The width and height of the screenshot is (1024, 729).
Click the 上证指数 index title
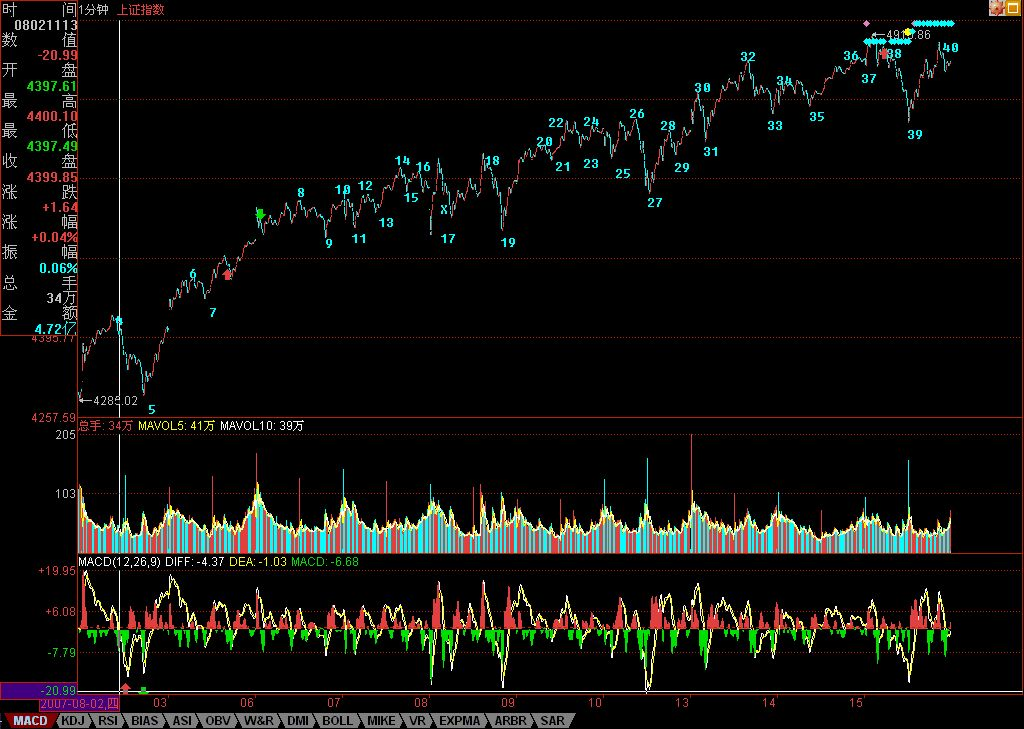tap(141, 9)
